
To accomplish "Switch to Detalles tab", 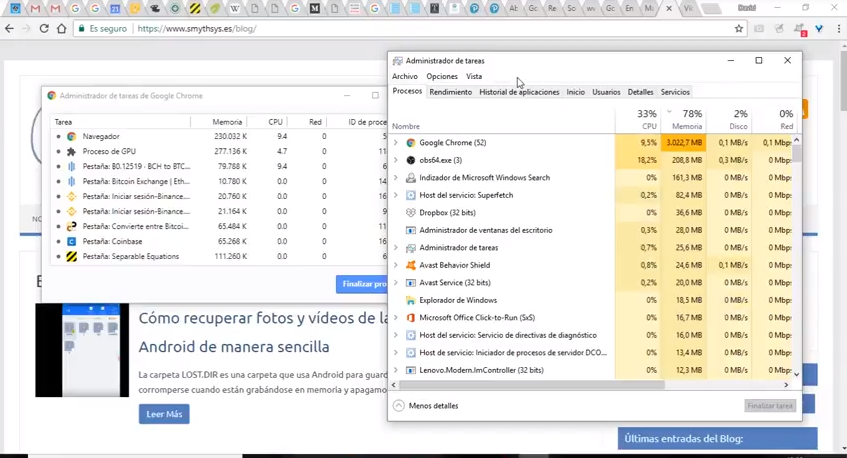I will pyautogui.click(x=640, y=92).
